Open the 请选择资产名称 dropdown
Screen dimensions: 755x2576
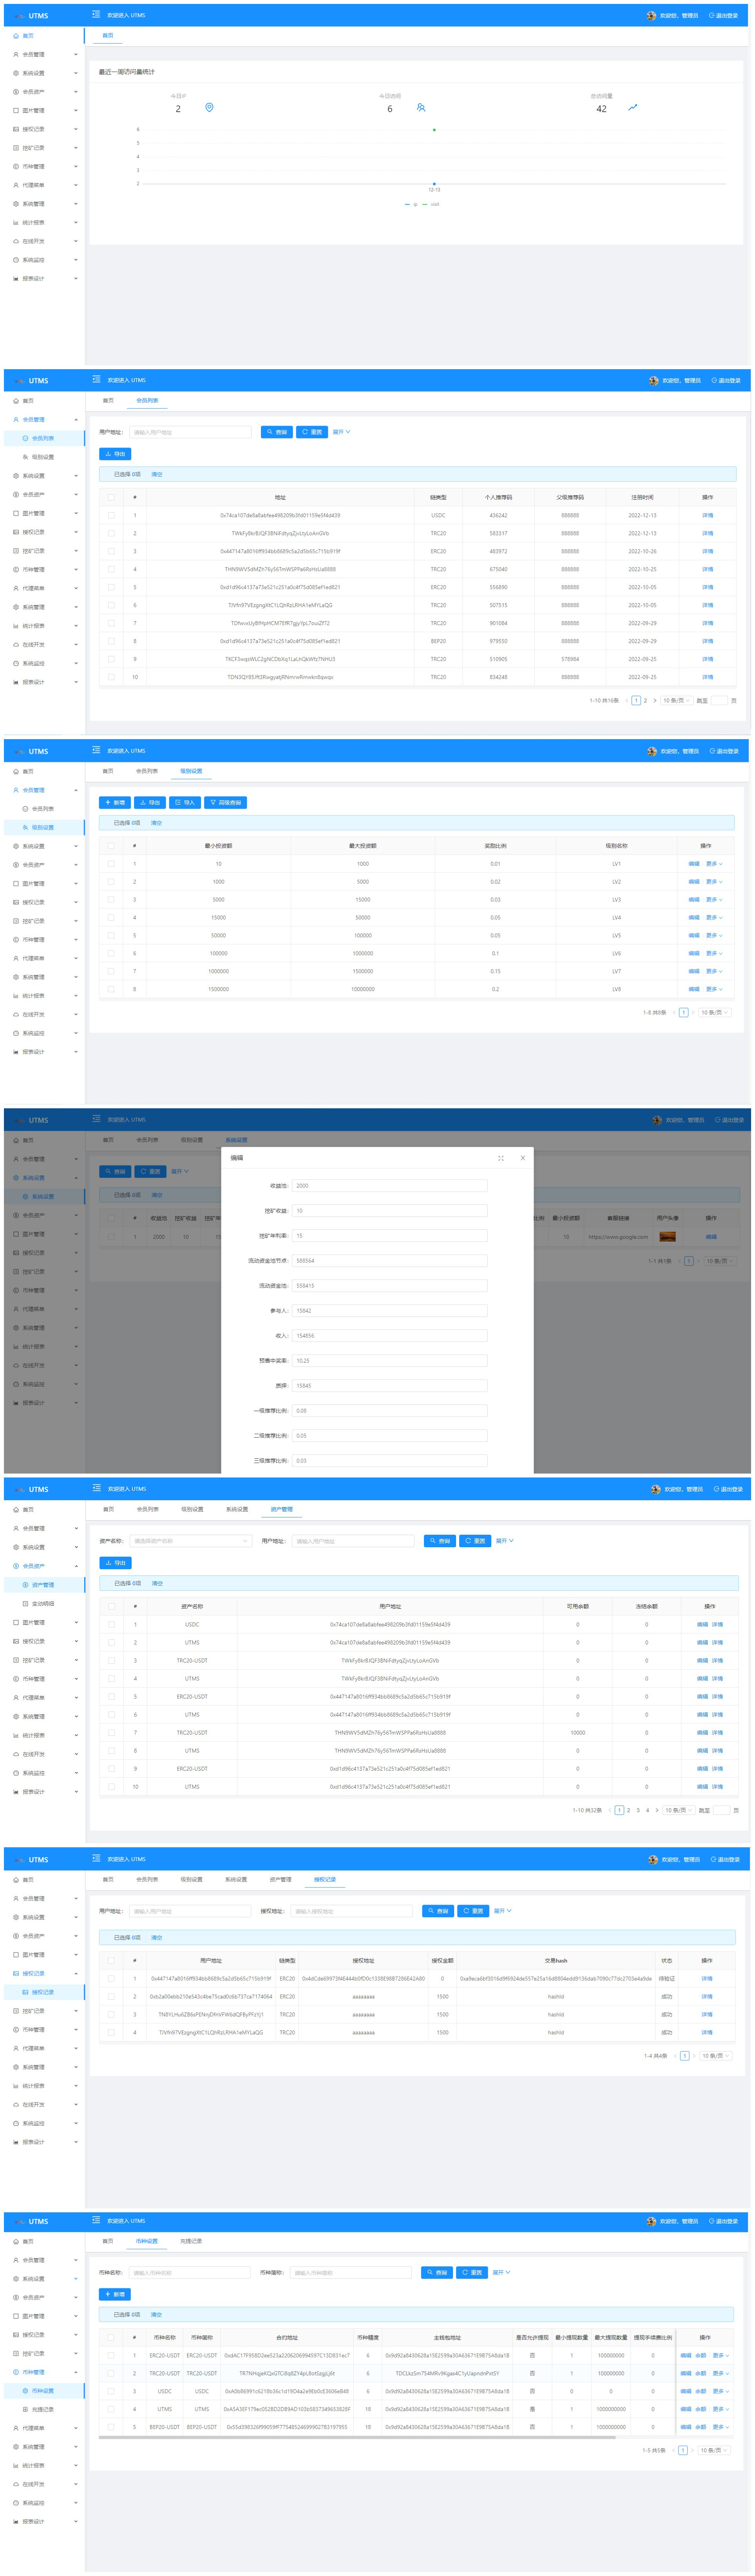click(x=190, y=1540)
